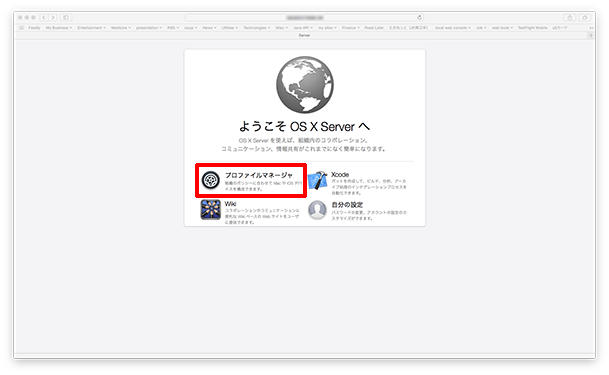This screenshot has width=609, height=375.
Task: Expand the Job bookmarks folder
Action: click(x=481, y=28)
